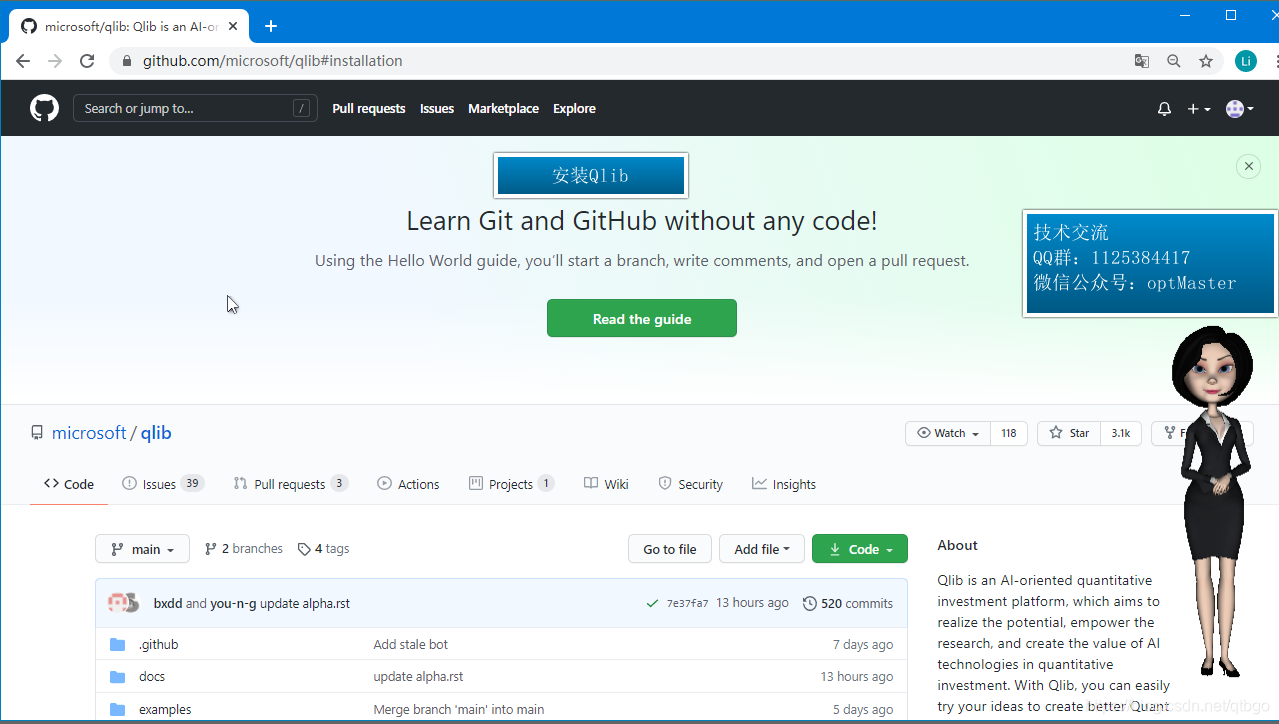Screen dimensions: 1279x724
Task: Expand the plus create-new menu
Action: (1199, 108)
